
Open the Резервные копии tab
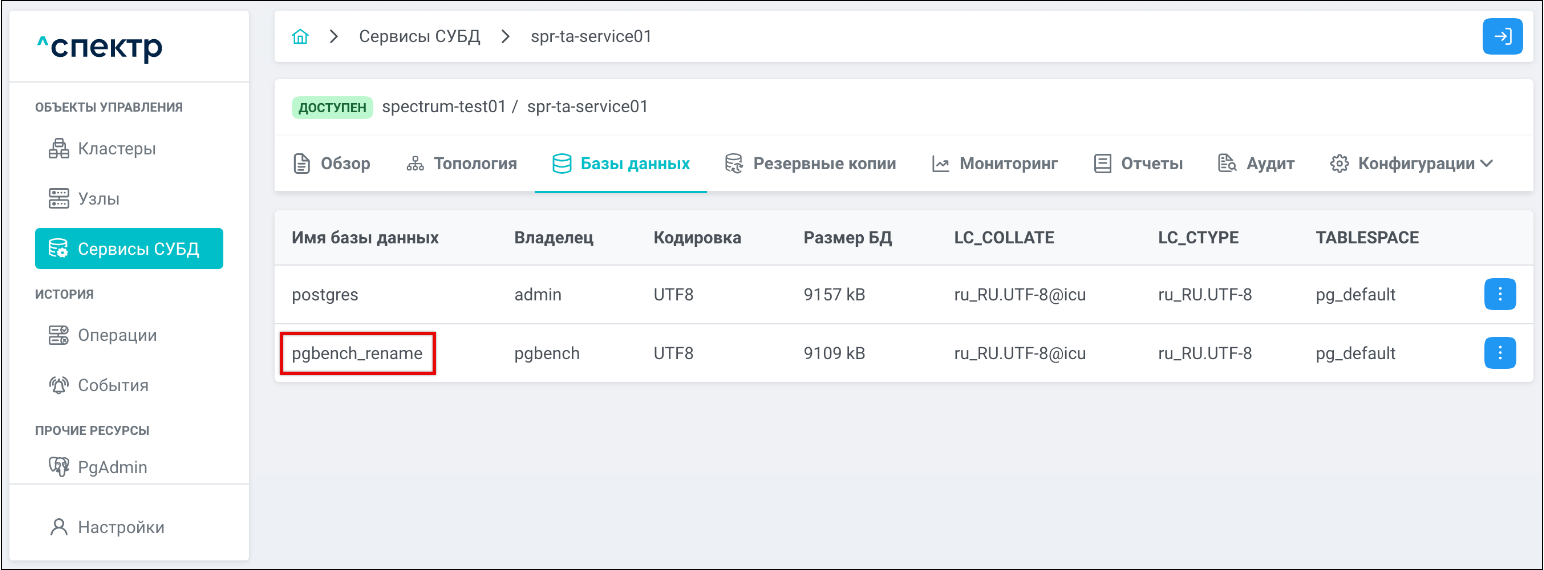(811, 163)
